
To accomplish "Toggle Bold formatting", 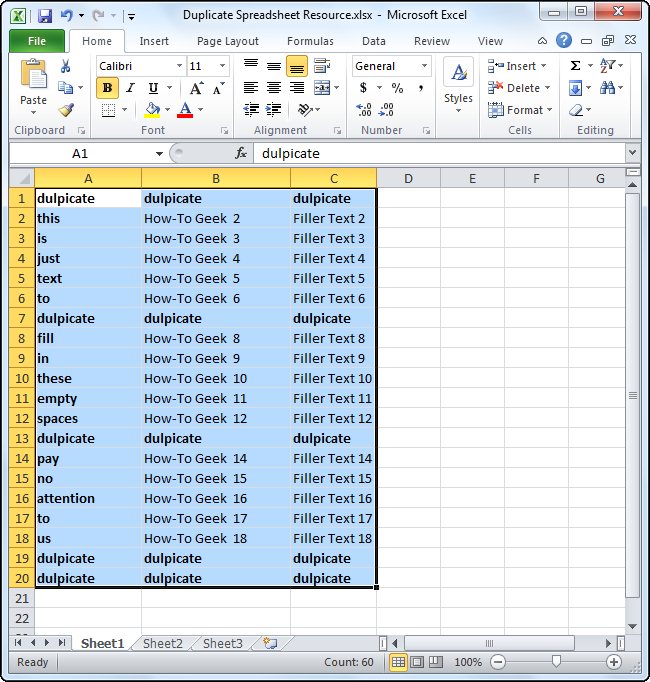I will [x=107, y=88].
